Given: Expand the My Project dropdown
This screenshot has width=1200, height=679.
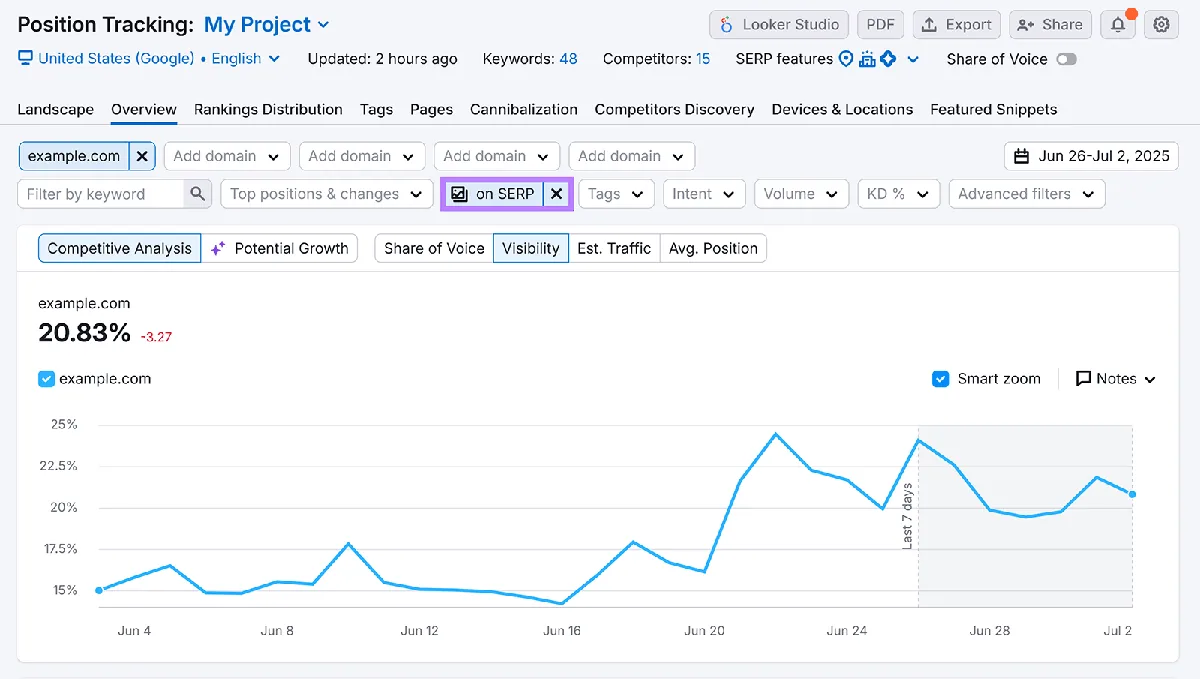Looking at the screenshot, I should [267, 25].
